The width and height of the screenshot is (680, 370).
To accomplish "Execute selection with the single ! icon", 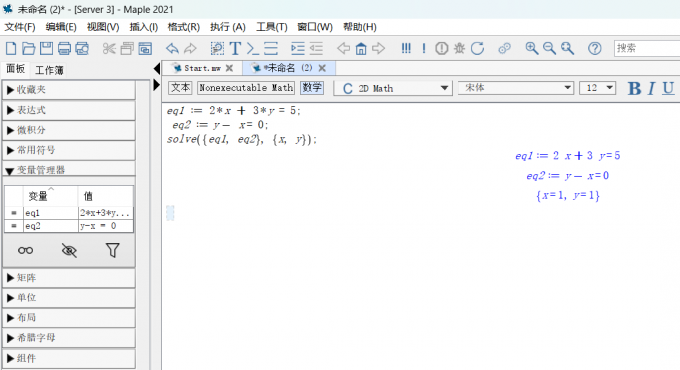I will point(424,48).
